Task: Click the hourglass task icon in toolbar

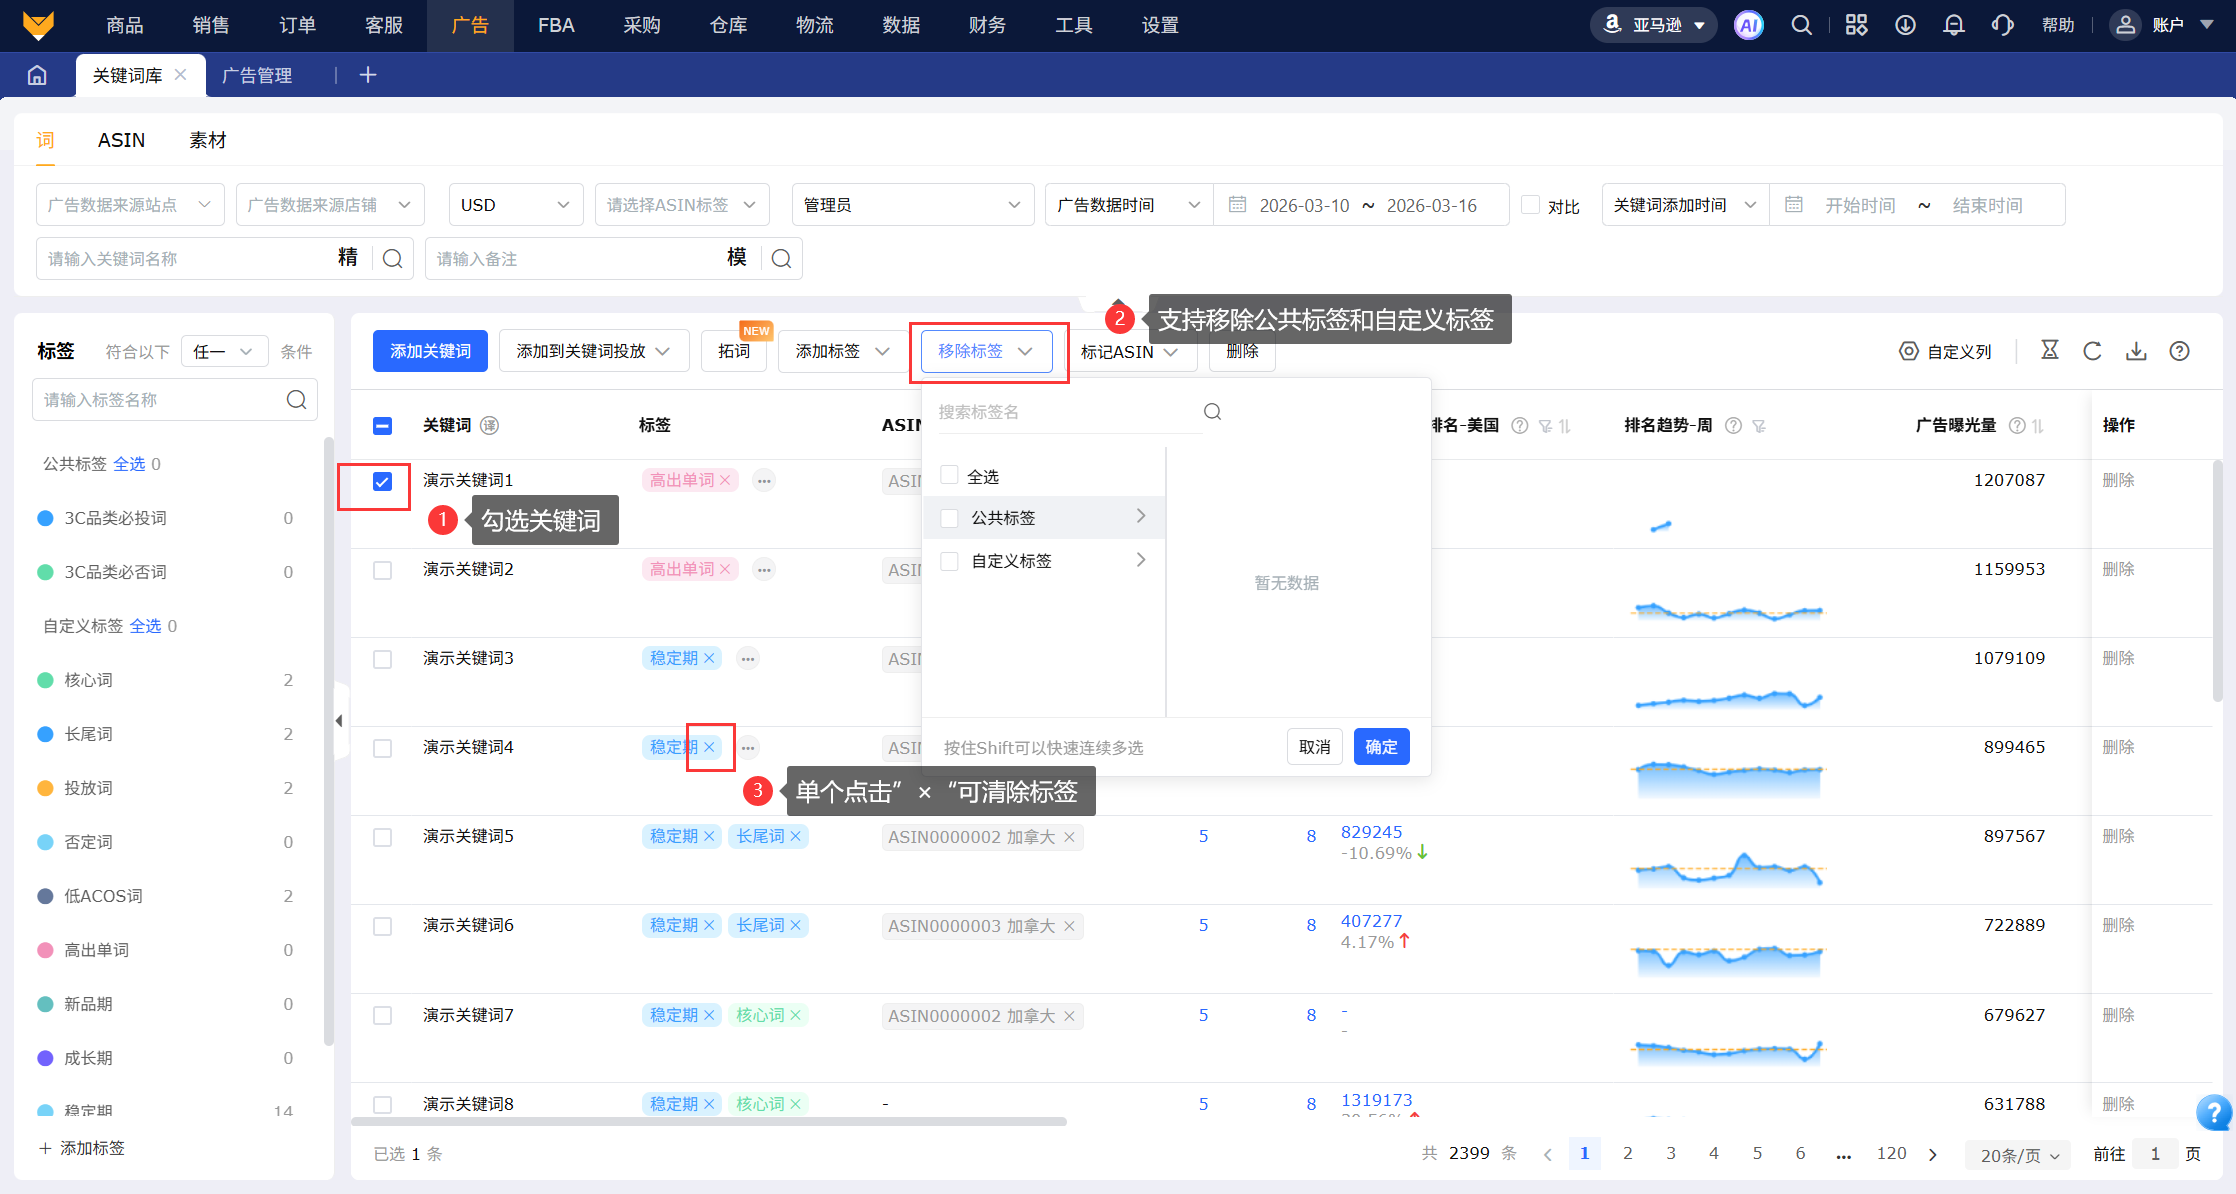Action: (2049, 350)
